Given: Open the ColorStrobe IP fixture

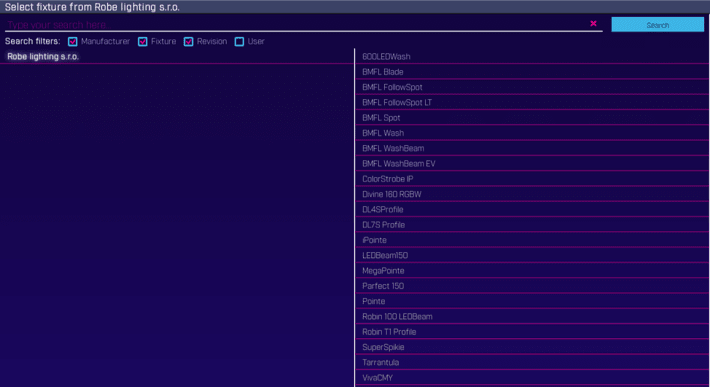Looking at the screenshot, I should click(532, 179).
